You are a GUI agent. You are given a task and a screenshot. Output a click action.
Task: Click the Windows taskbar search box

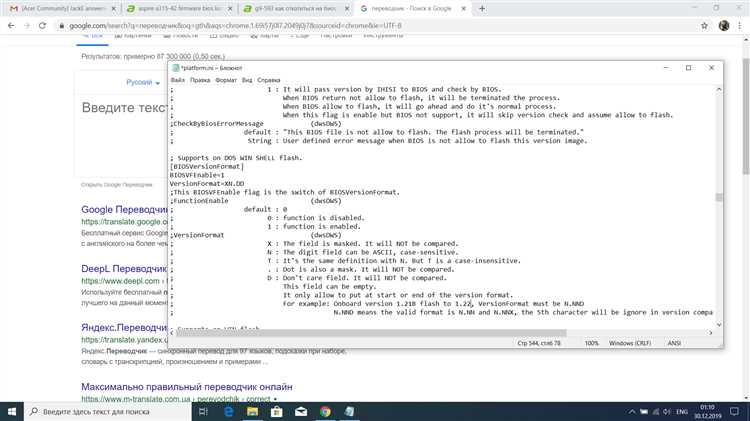tap(108, 411)
